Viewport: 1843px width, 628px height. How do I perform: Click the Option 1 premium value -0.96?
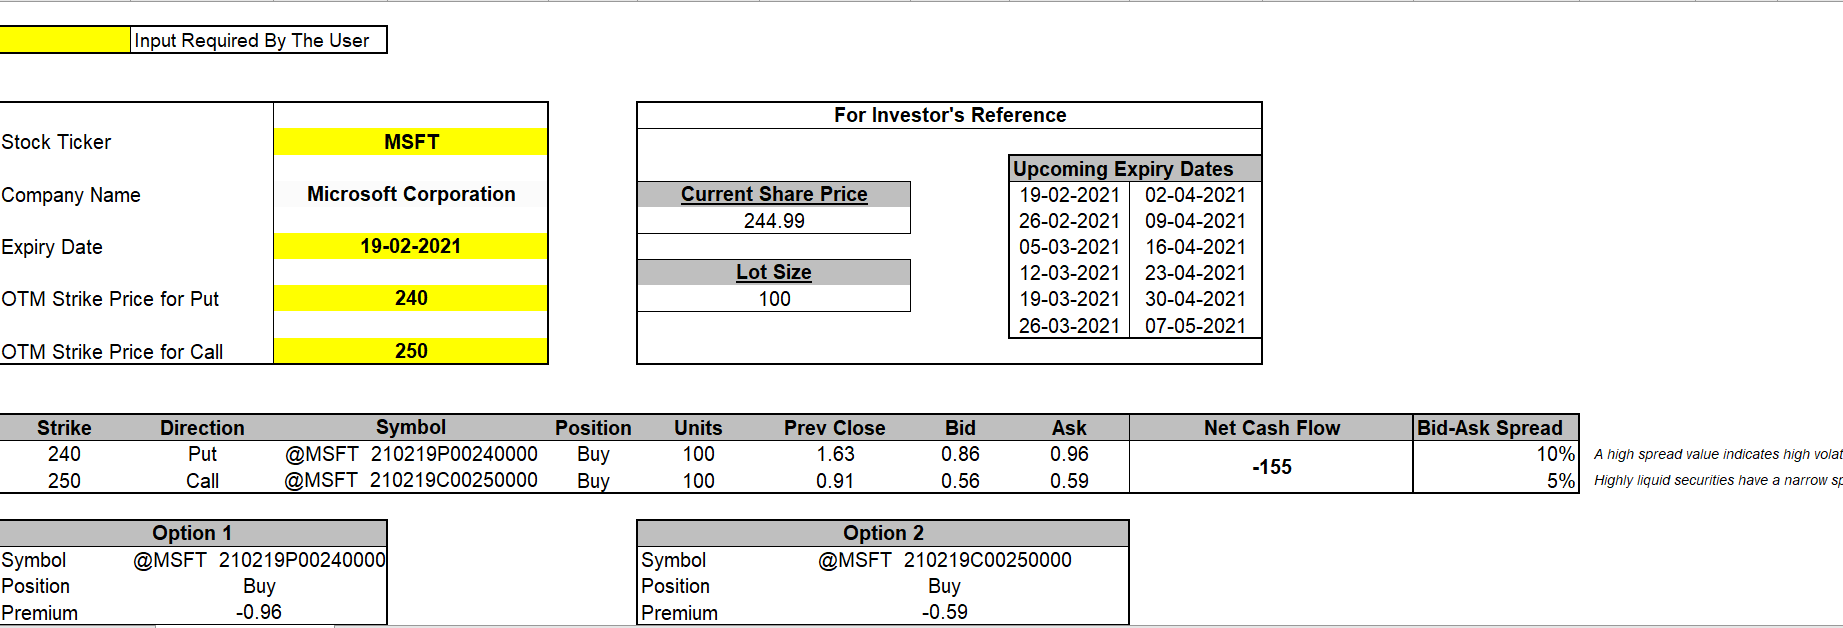pos(259,612)
